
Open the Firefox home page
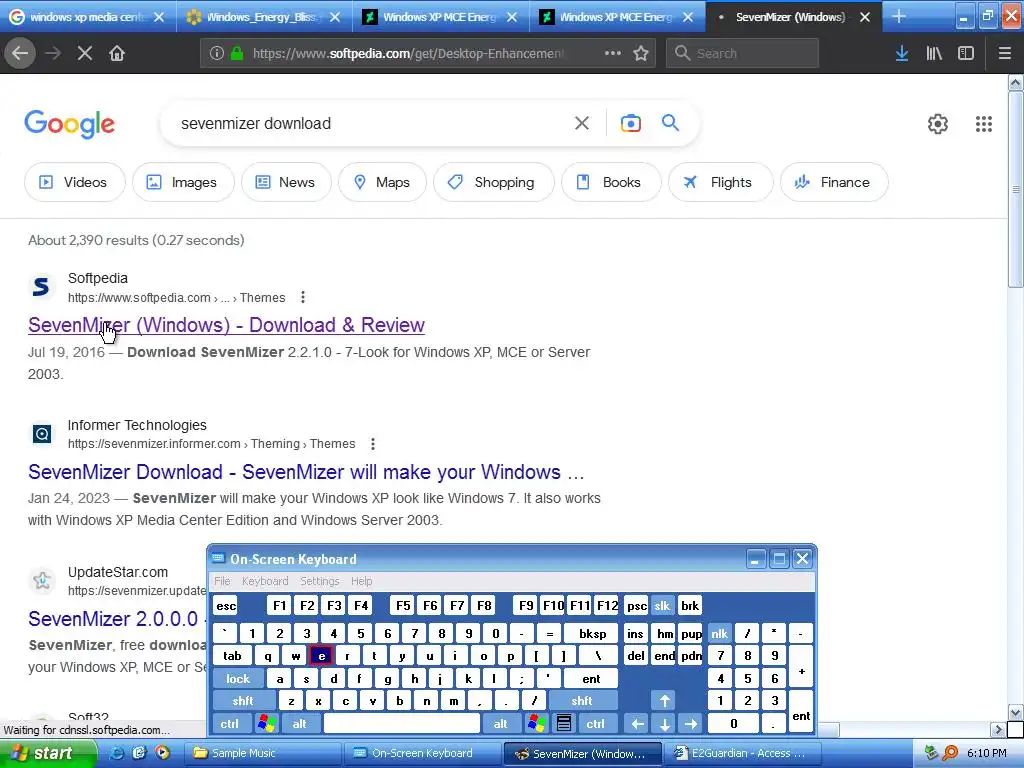(x=117, y=53)
